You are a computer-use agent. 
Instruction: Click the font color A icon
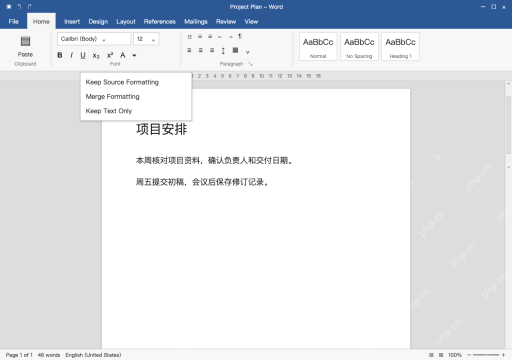point(123,55)
